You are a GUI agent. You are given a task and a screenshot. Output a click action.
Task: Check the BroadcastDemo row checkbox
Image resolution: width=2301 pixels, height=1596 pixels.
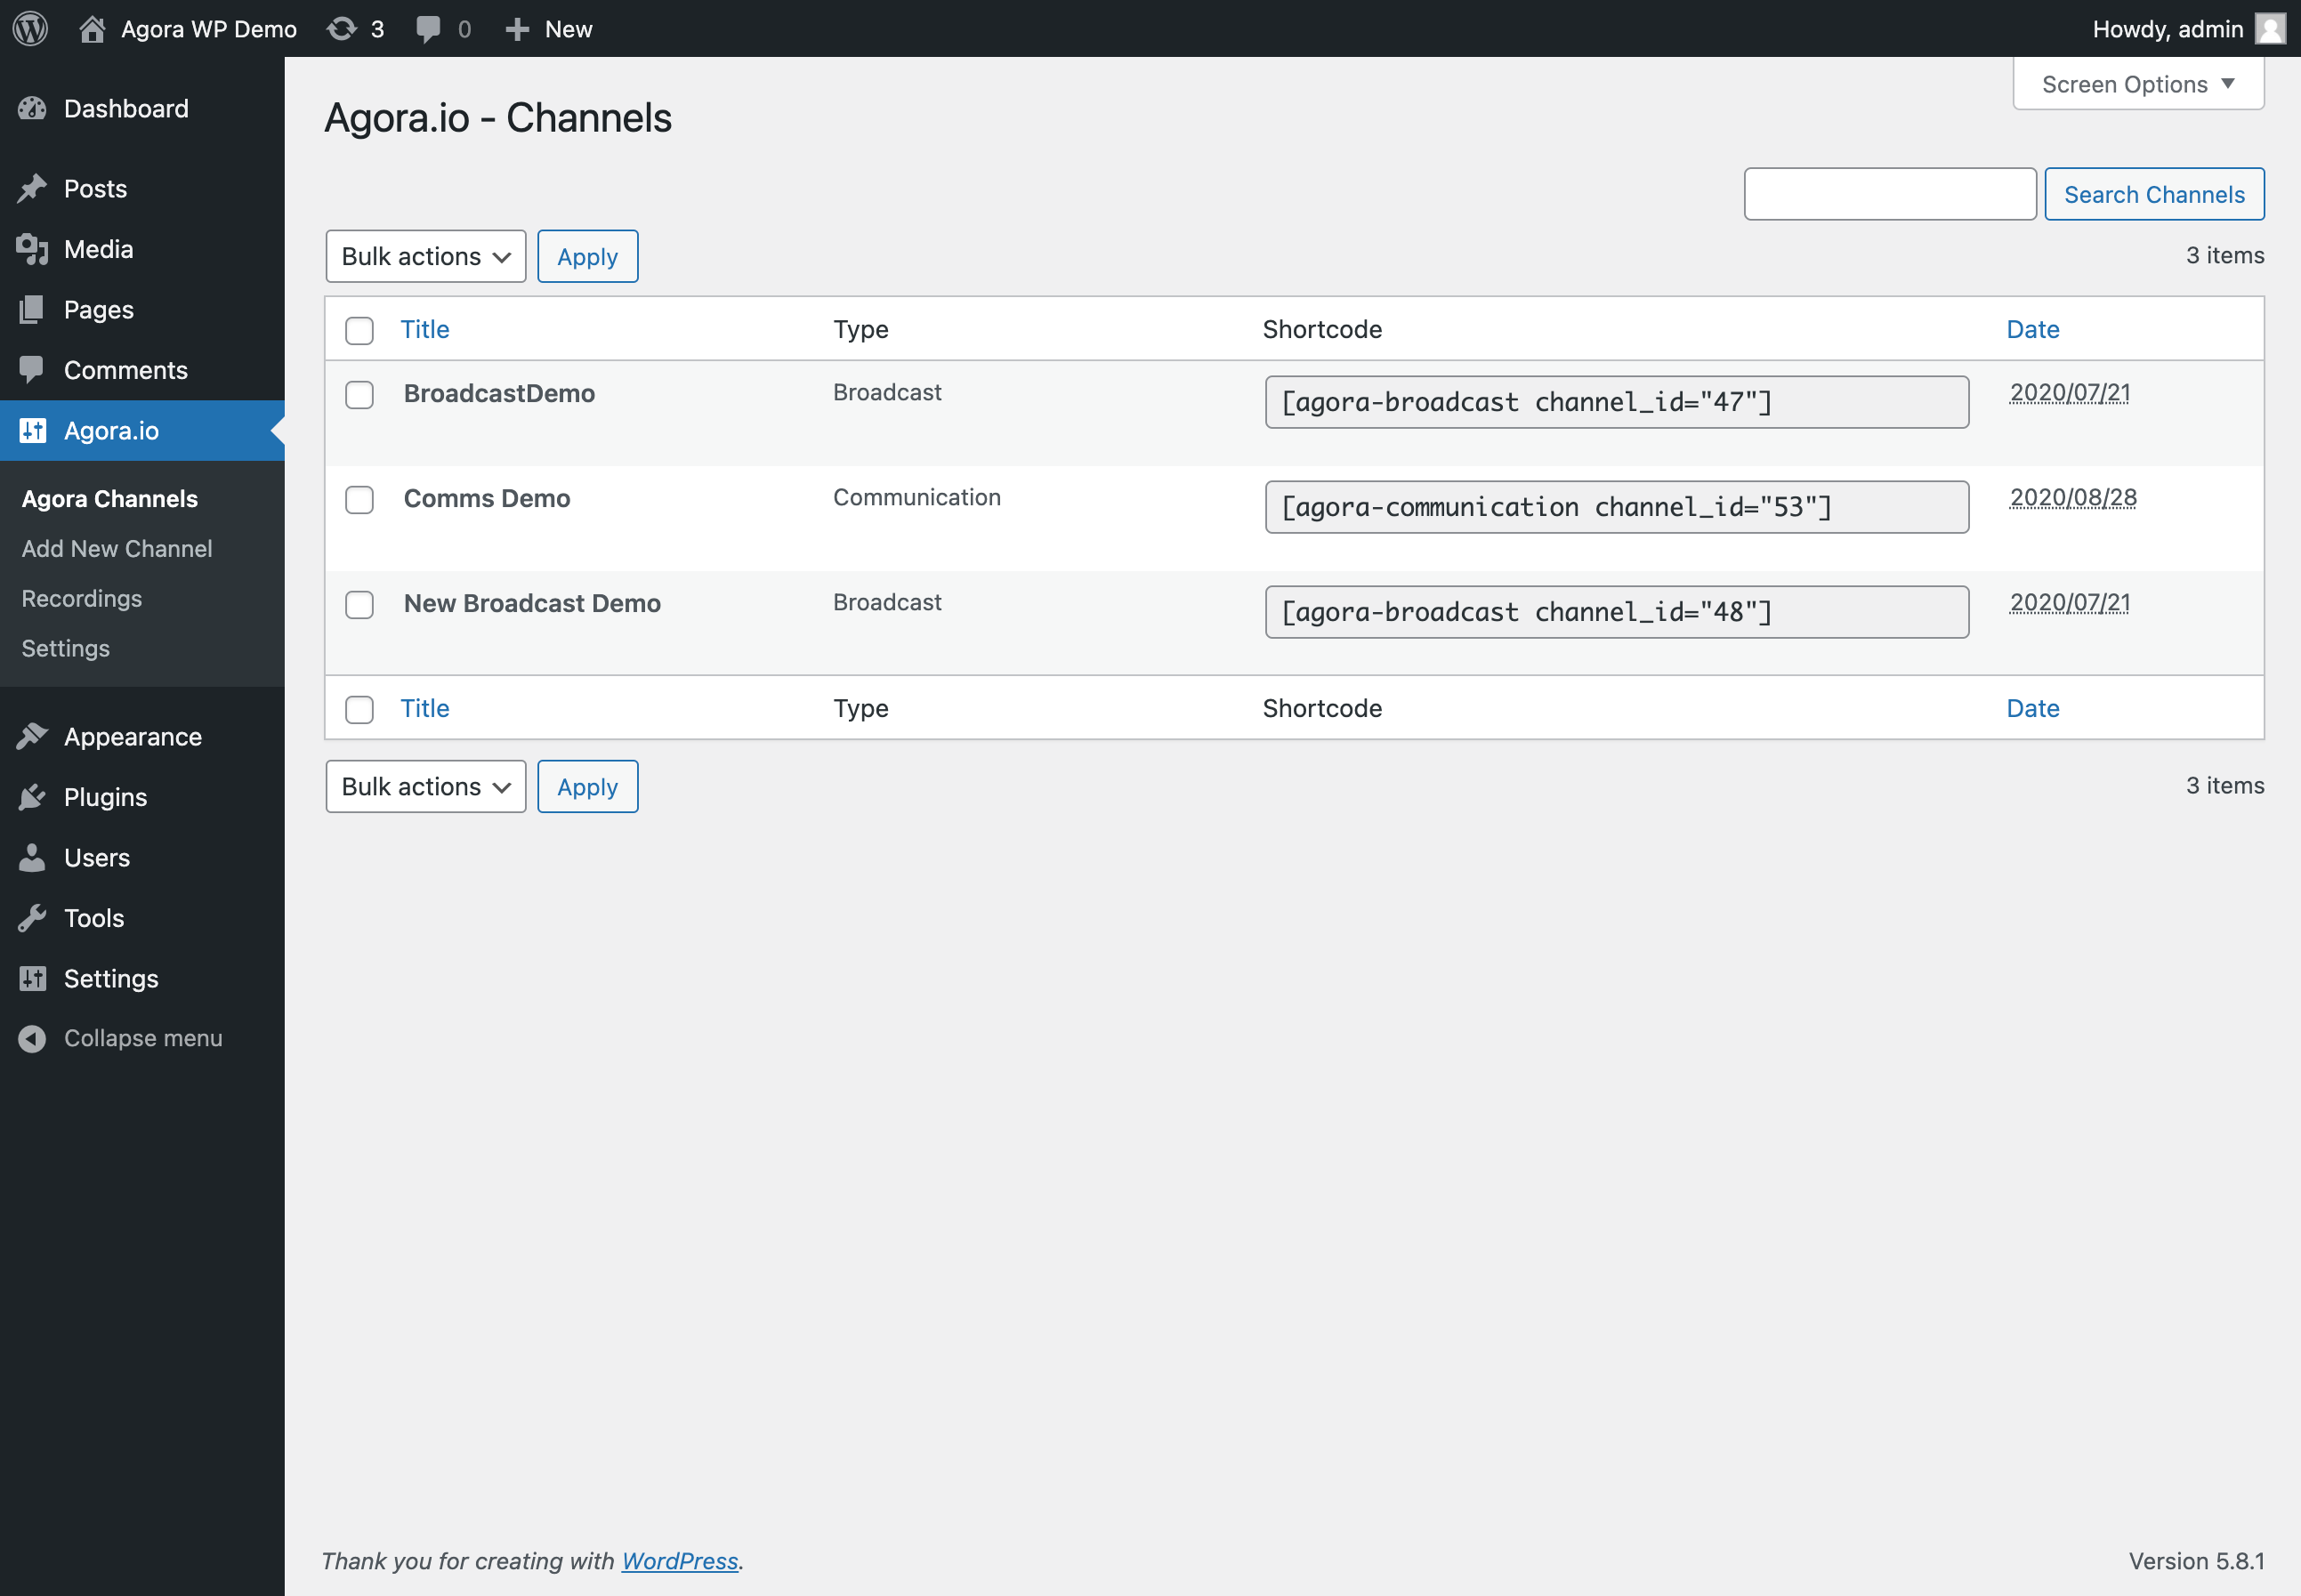pos(359,395)
